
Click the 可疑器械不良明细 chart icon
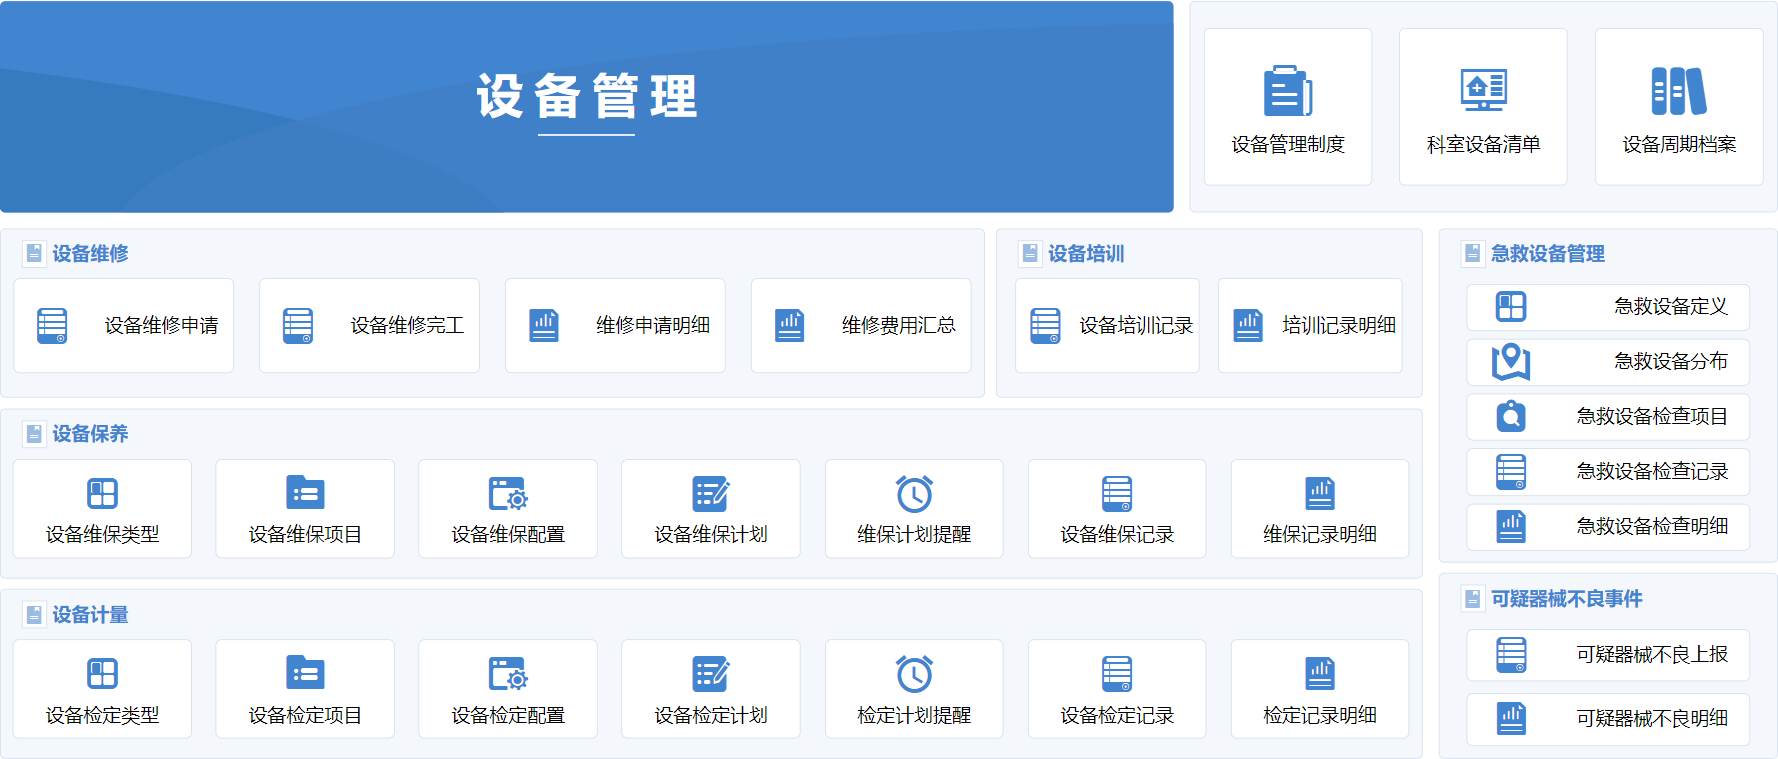pos(1511,718)
